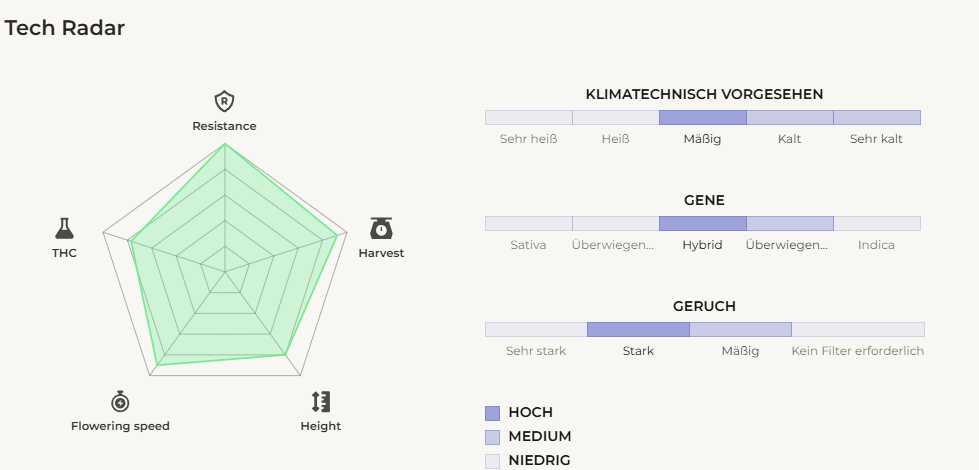
Task: Click the Resistance shield icon
Action: [224, 101]
